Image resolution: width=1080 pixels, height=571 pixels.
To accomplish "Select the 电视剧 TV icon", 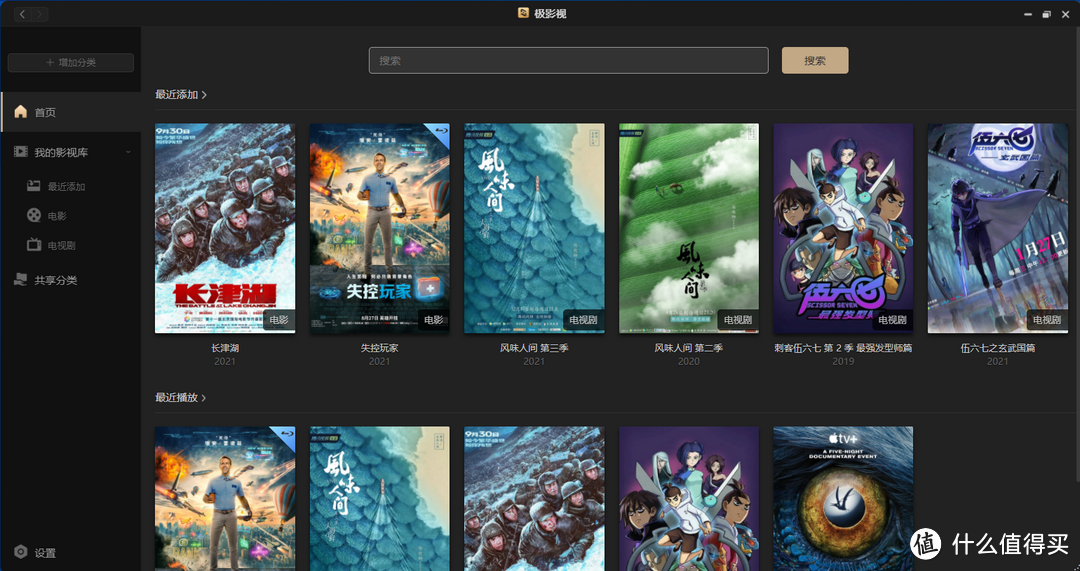I will [x=34, y=245].
